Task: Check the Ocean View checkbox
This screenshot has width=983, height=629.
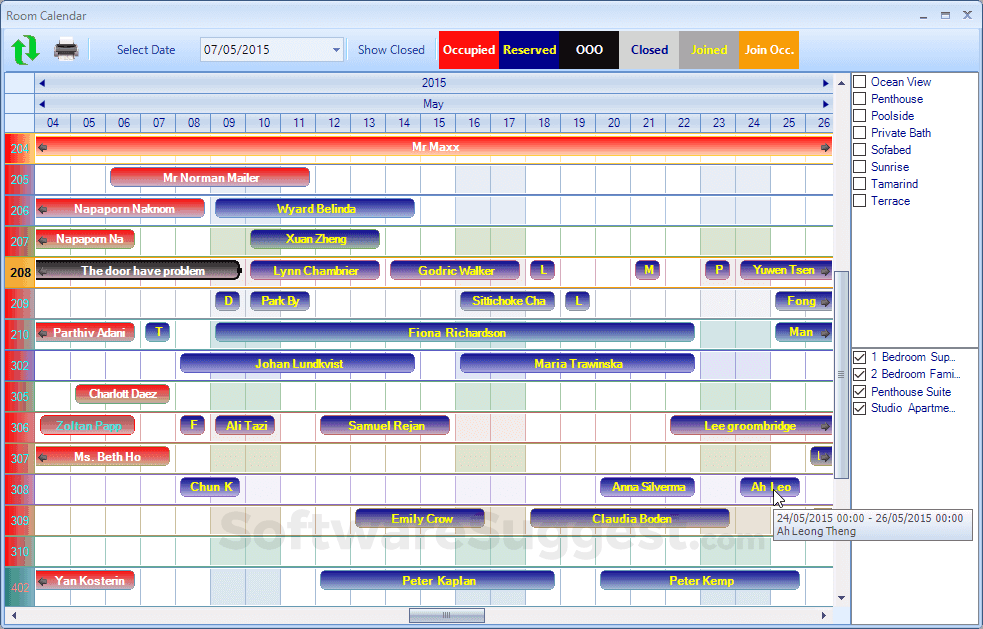Action: point(860,82)
